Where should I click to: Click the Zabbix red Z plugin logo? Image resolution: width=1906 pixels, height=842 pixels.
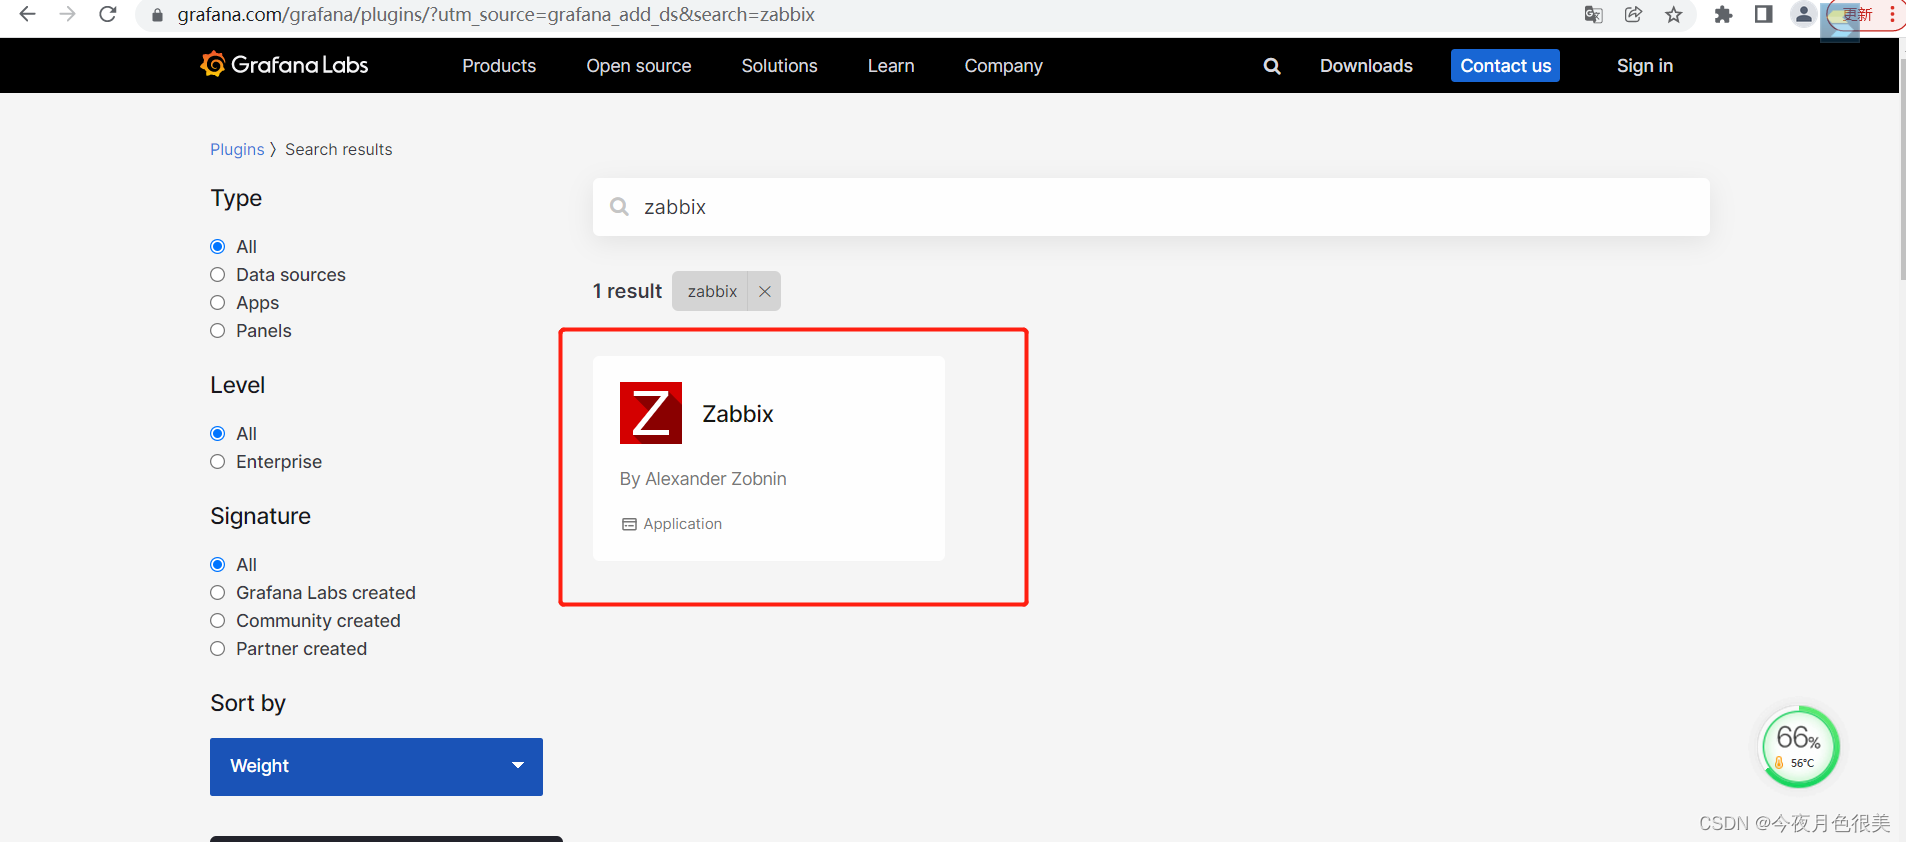[651, 413]
